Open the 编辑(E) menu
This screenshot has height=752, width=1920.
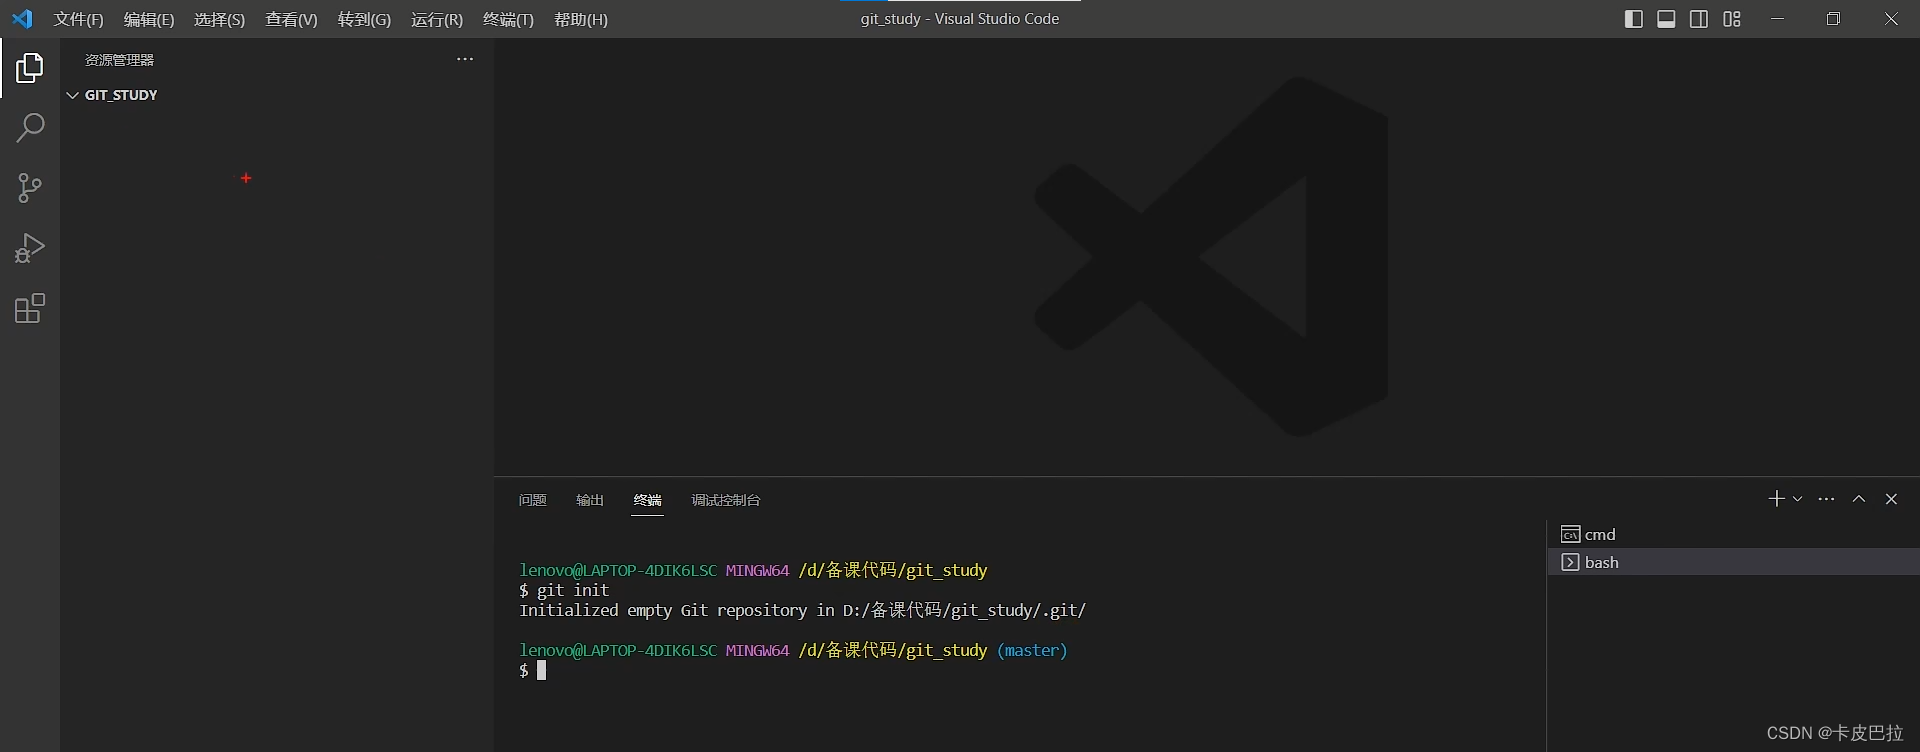(149, 19)
